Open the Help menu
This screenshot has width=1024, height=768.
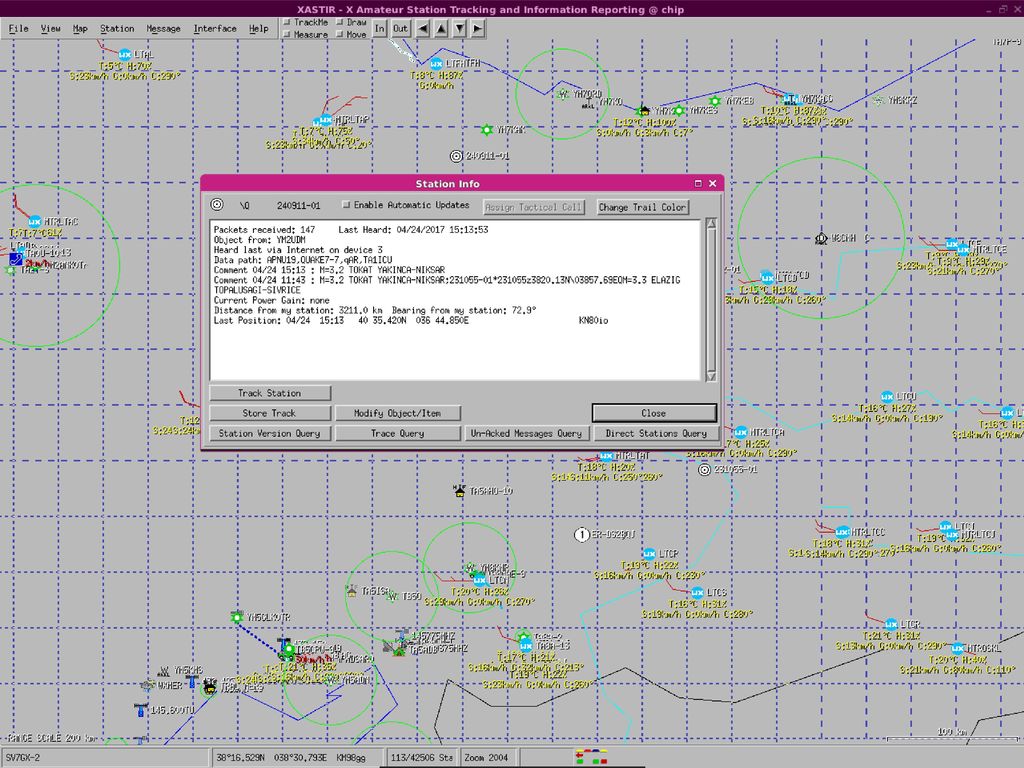259,29
